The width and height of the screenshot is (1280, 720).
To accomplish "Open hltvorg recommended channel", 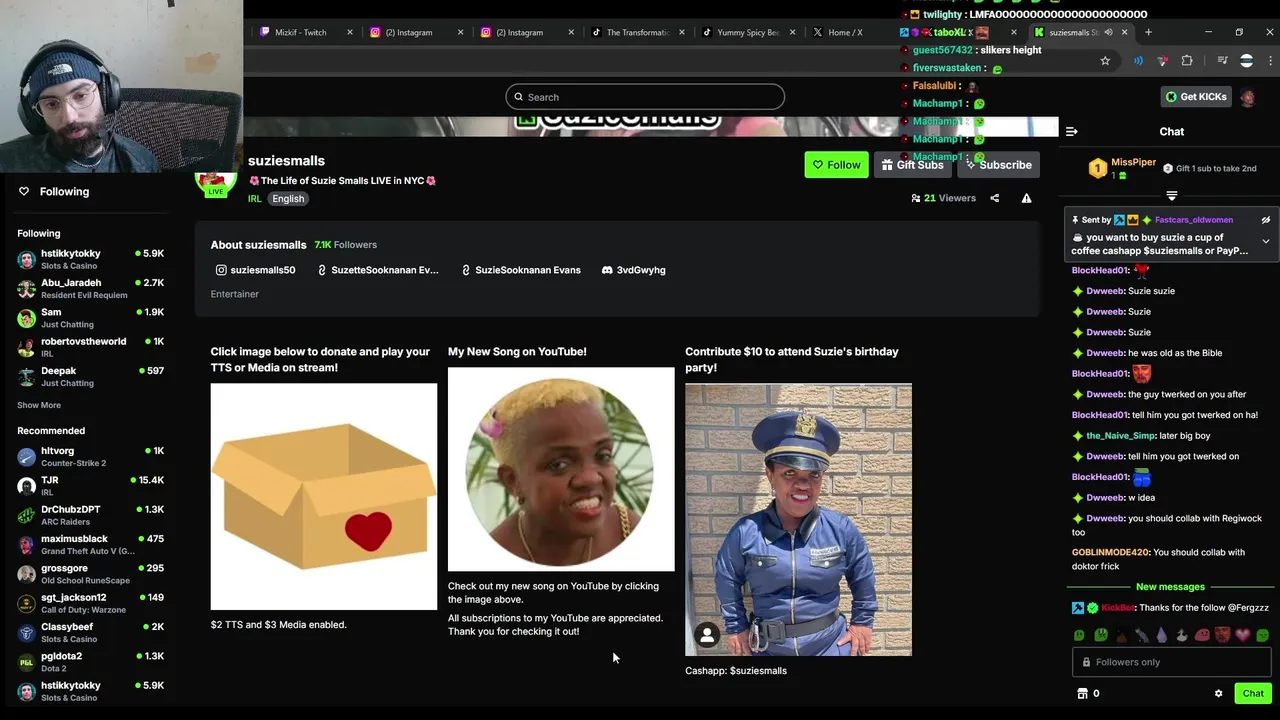I will tap(90, 456).
